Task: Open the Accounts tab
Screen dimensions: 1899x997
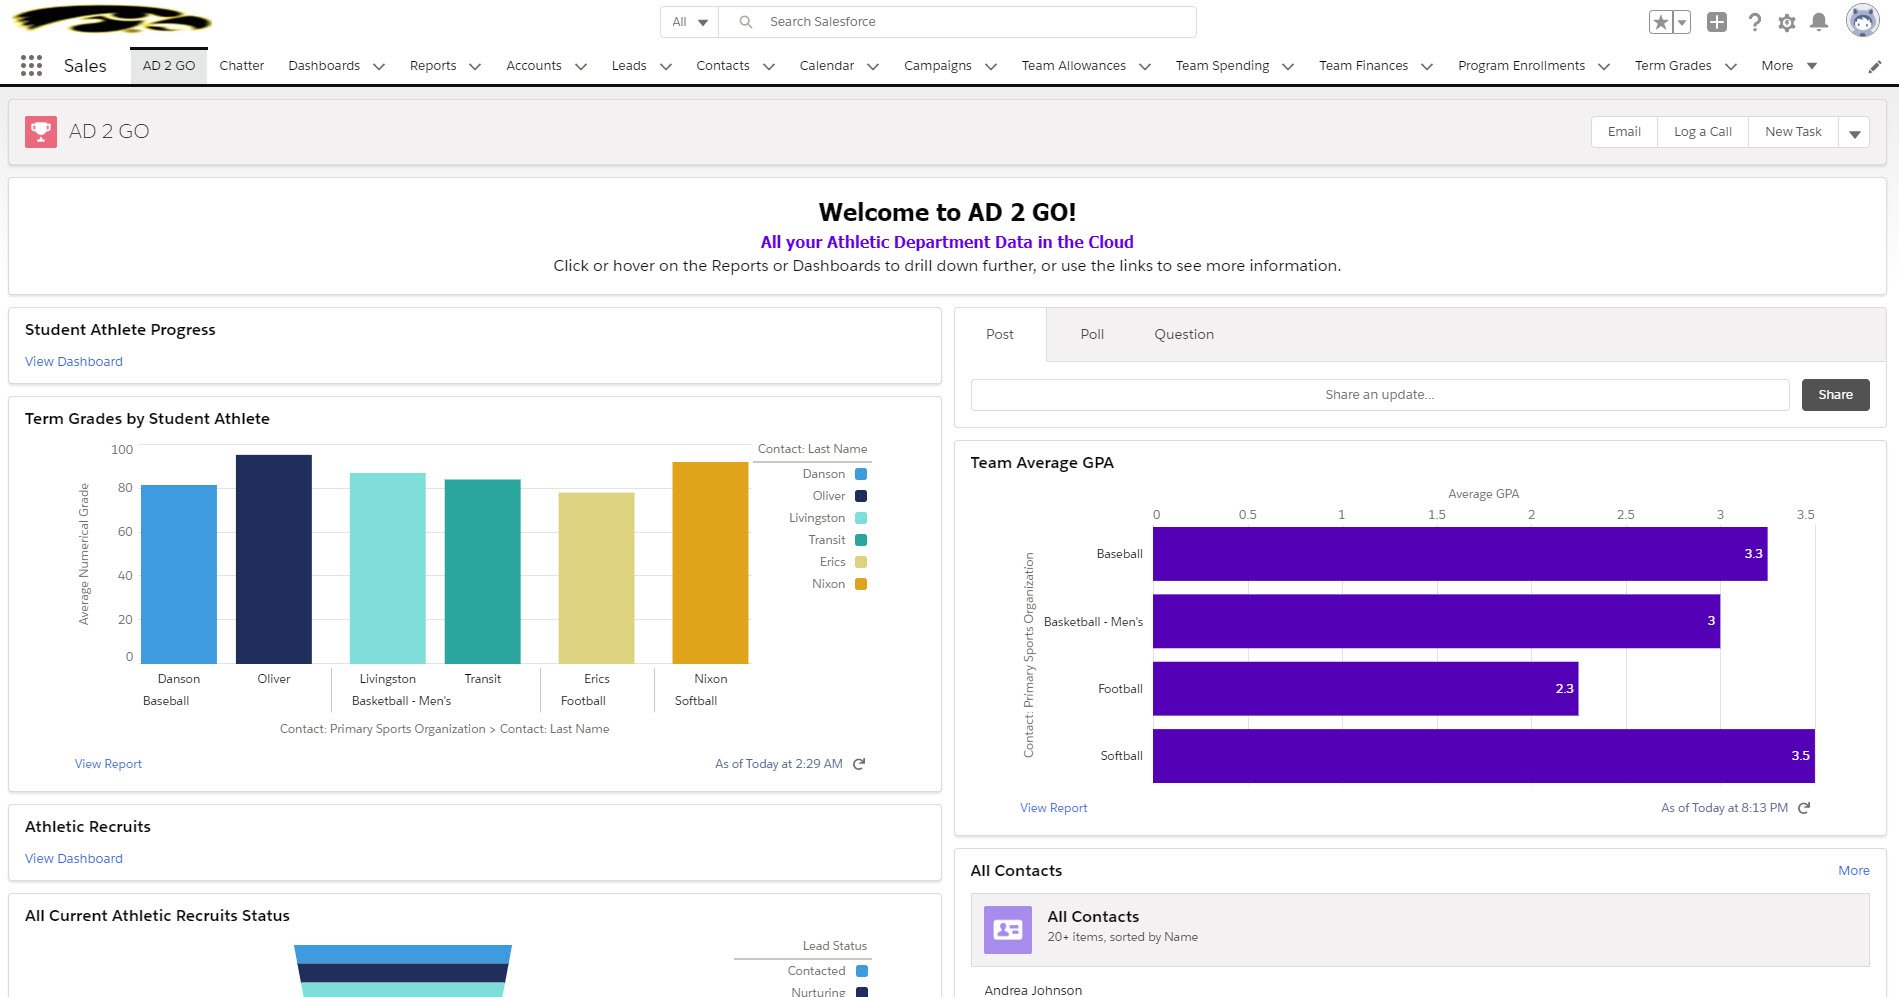Action: tap(534, 66)
